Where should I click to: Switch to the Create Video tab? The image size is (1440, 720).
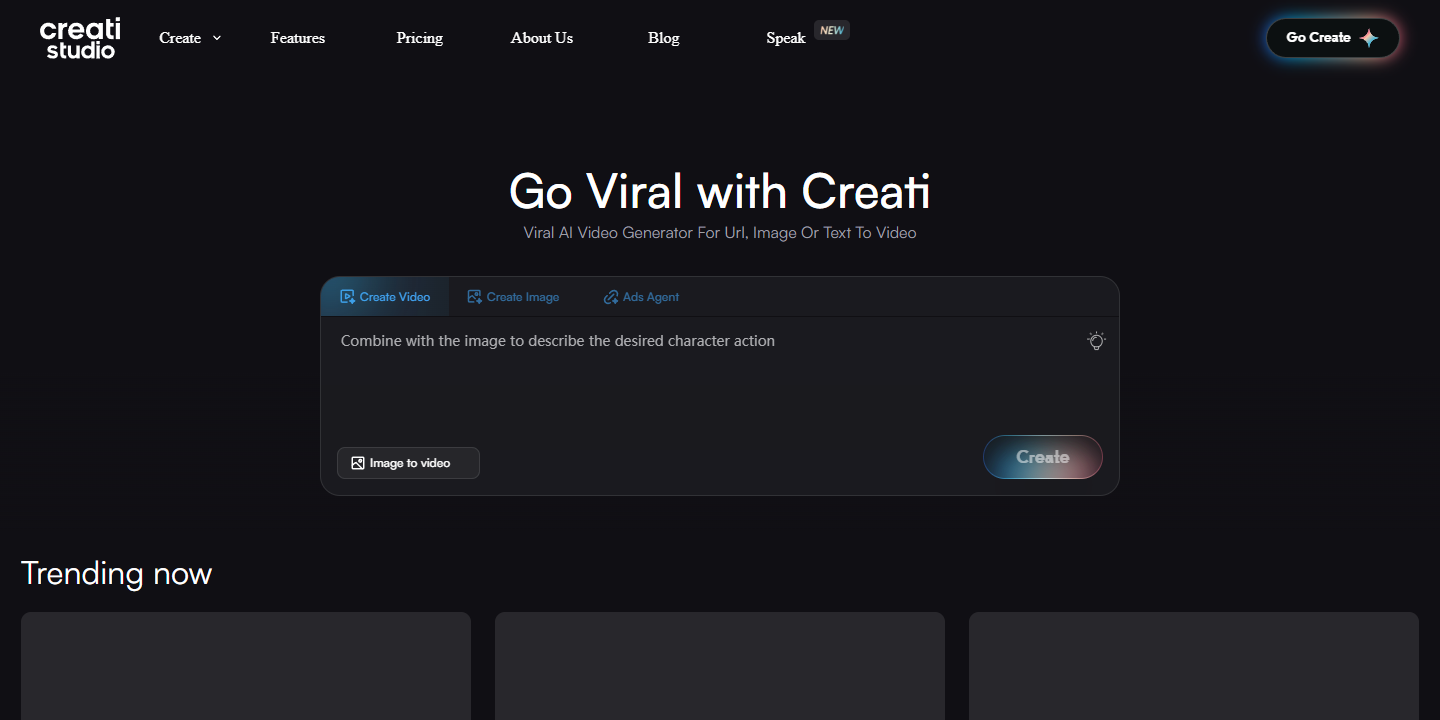385,297
